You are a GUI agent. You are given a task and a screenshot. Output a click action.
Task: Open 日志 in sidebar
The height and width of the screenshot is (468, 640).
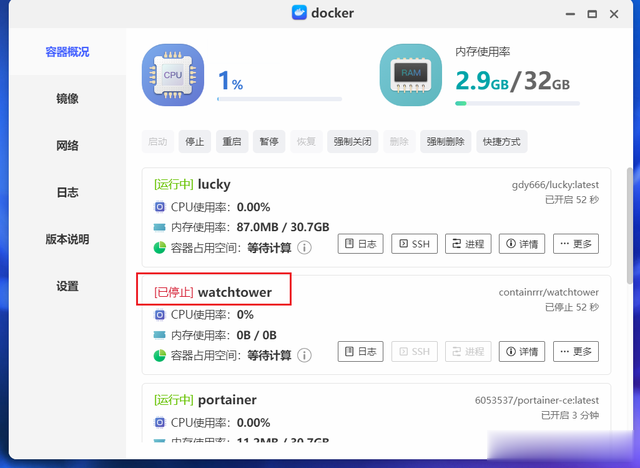pyautogui.click(x=67, y=192)
